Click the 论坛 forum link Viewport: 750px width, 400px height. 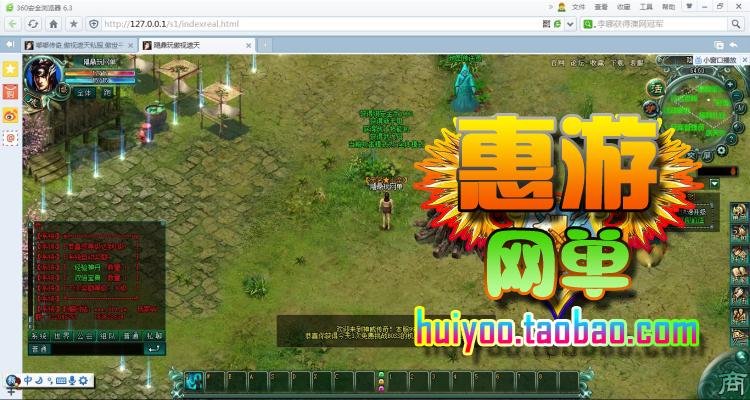click(577, 63)
